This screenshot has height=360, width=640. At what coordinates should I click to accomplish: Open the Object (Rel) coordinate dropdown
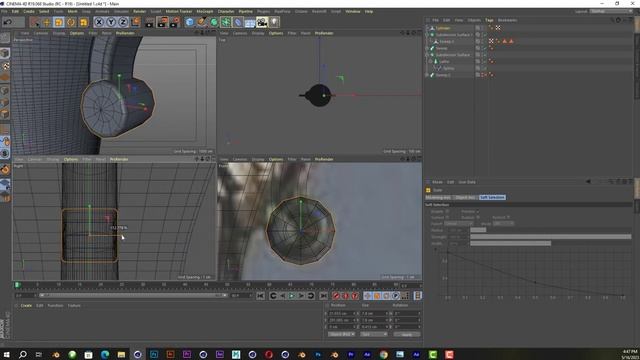(x=341, y=334)
